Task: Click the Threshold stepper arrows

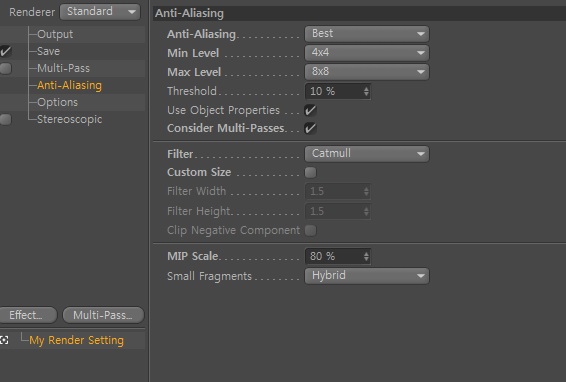Action: pos(366,91)
